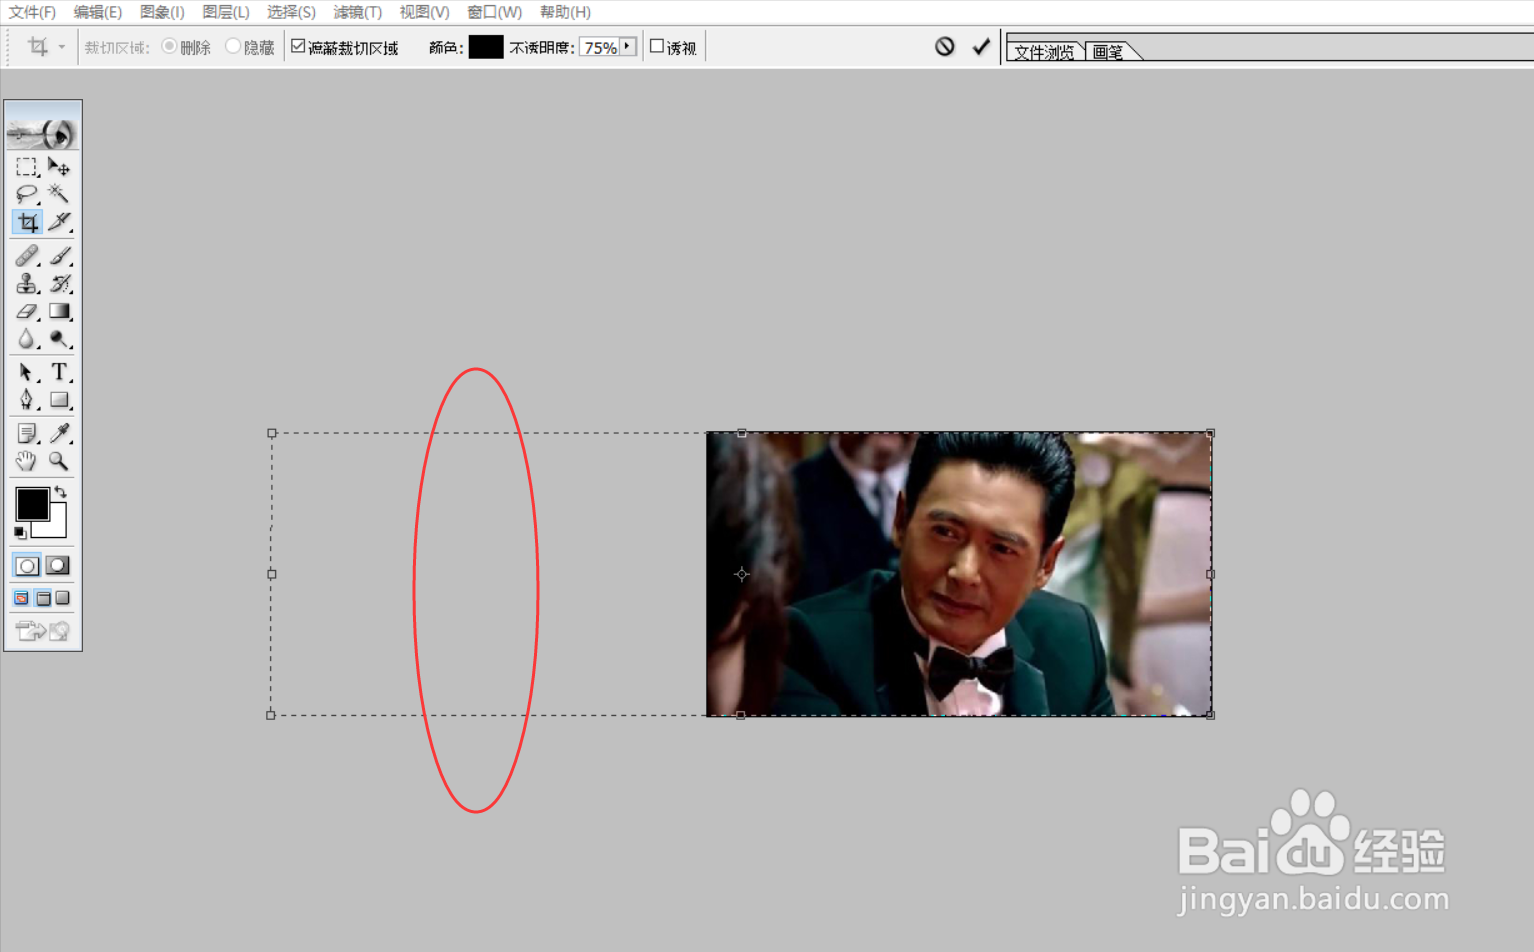The image size is (1534, 952).
Task: Commit the current crop operation
Action: [x=981, y=46]
